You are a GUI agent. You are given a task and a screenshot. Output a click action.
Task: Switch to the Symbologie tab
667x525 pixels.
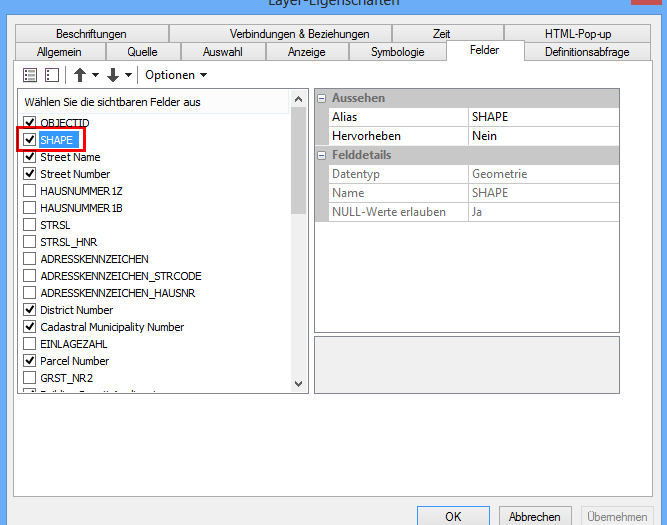397,52
